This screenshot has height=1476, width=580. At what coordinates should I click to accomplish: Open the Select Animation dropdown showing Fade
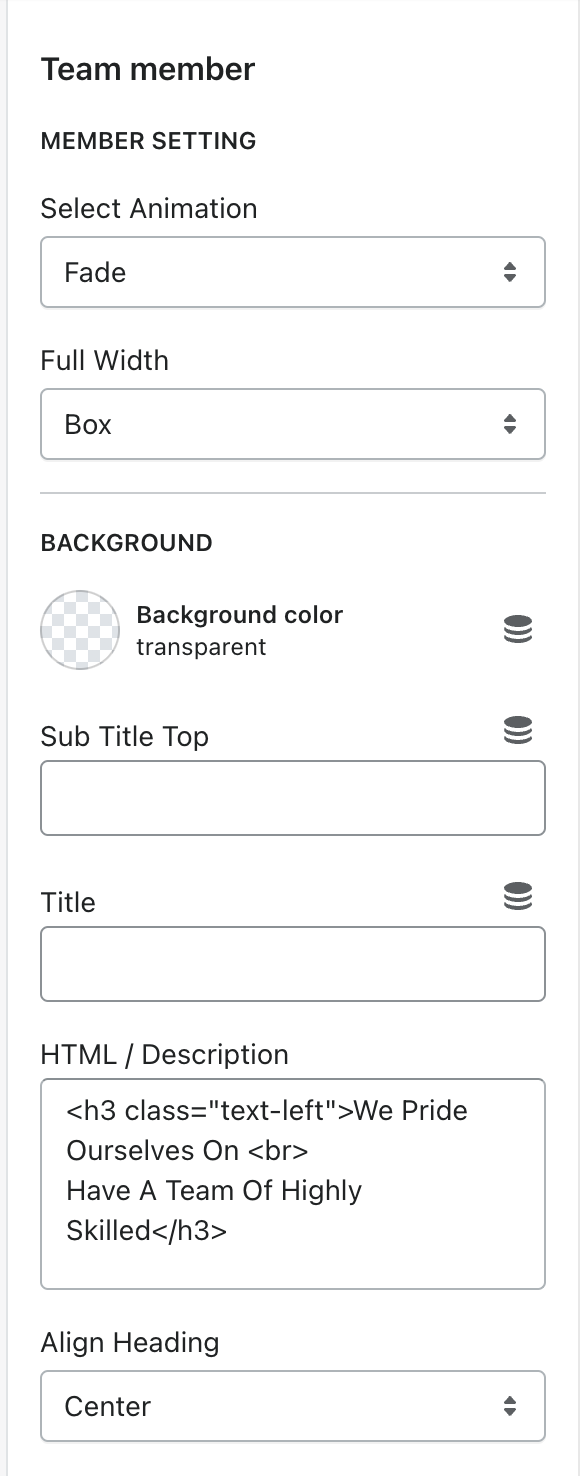(293, 272)
